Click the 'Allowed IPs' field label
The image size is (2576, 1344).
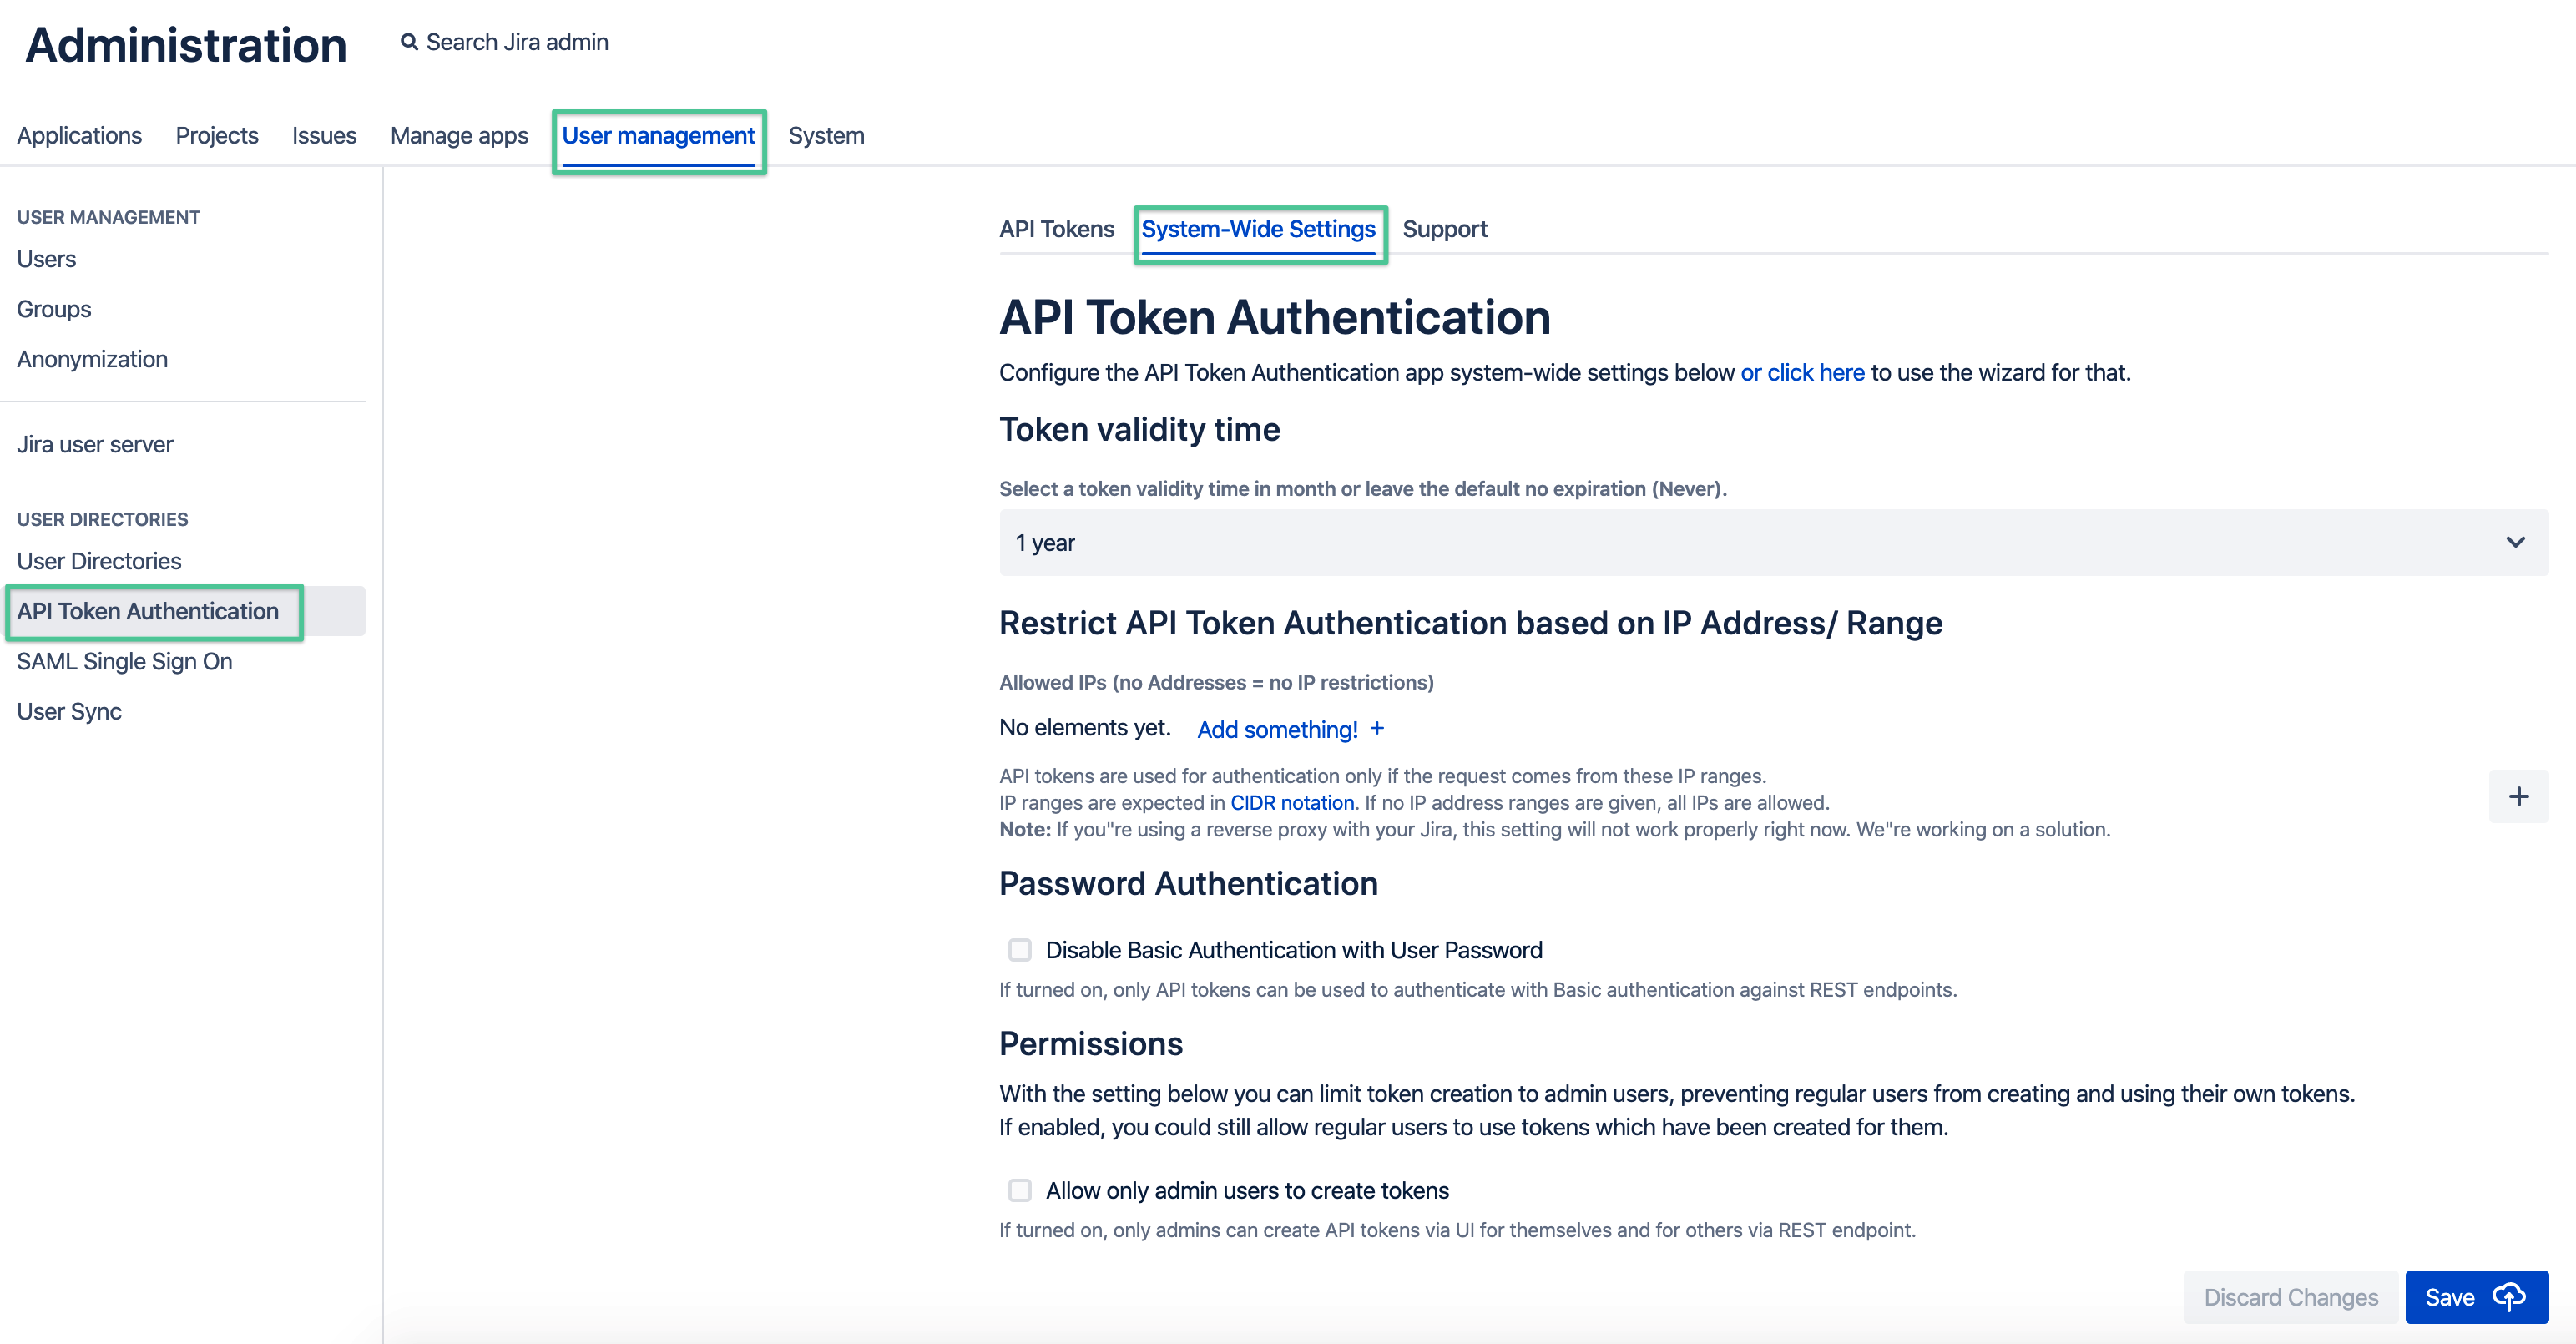(x=1216, y=682)
